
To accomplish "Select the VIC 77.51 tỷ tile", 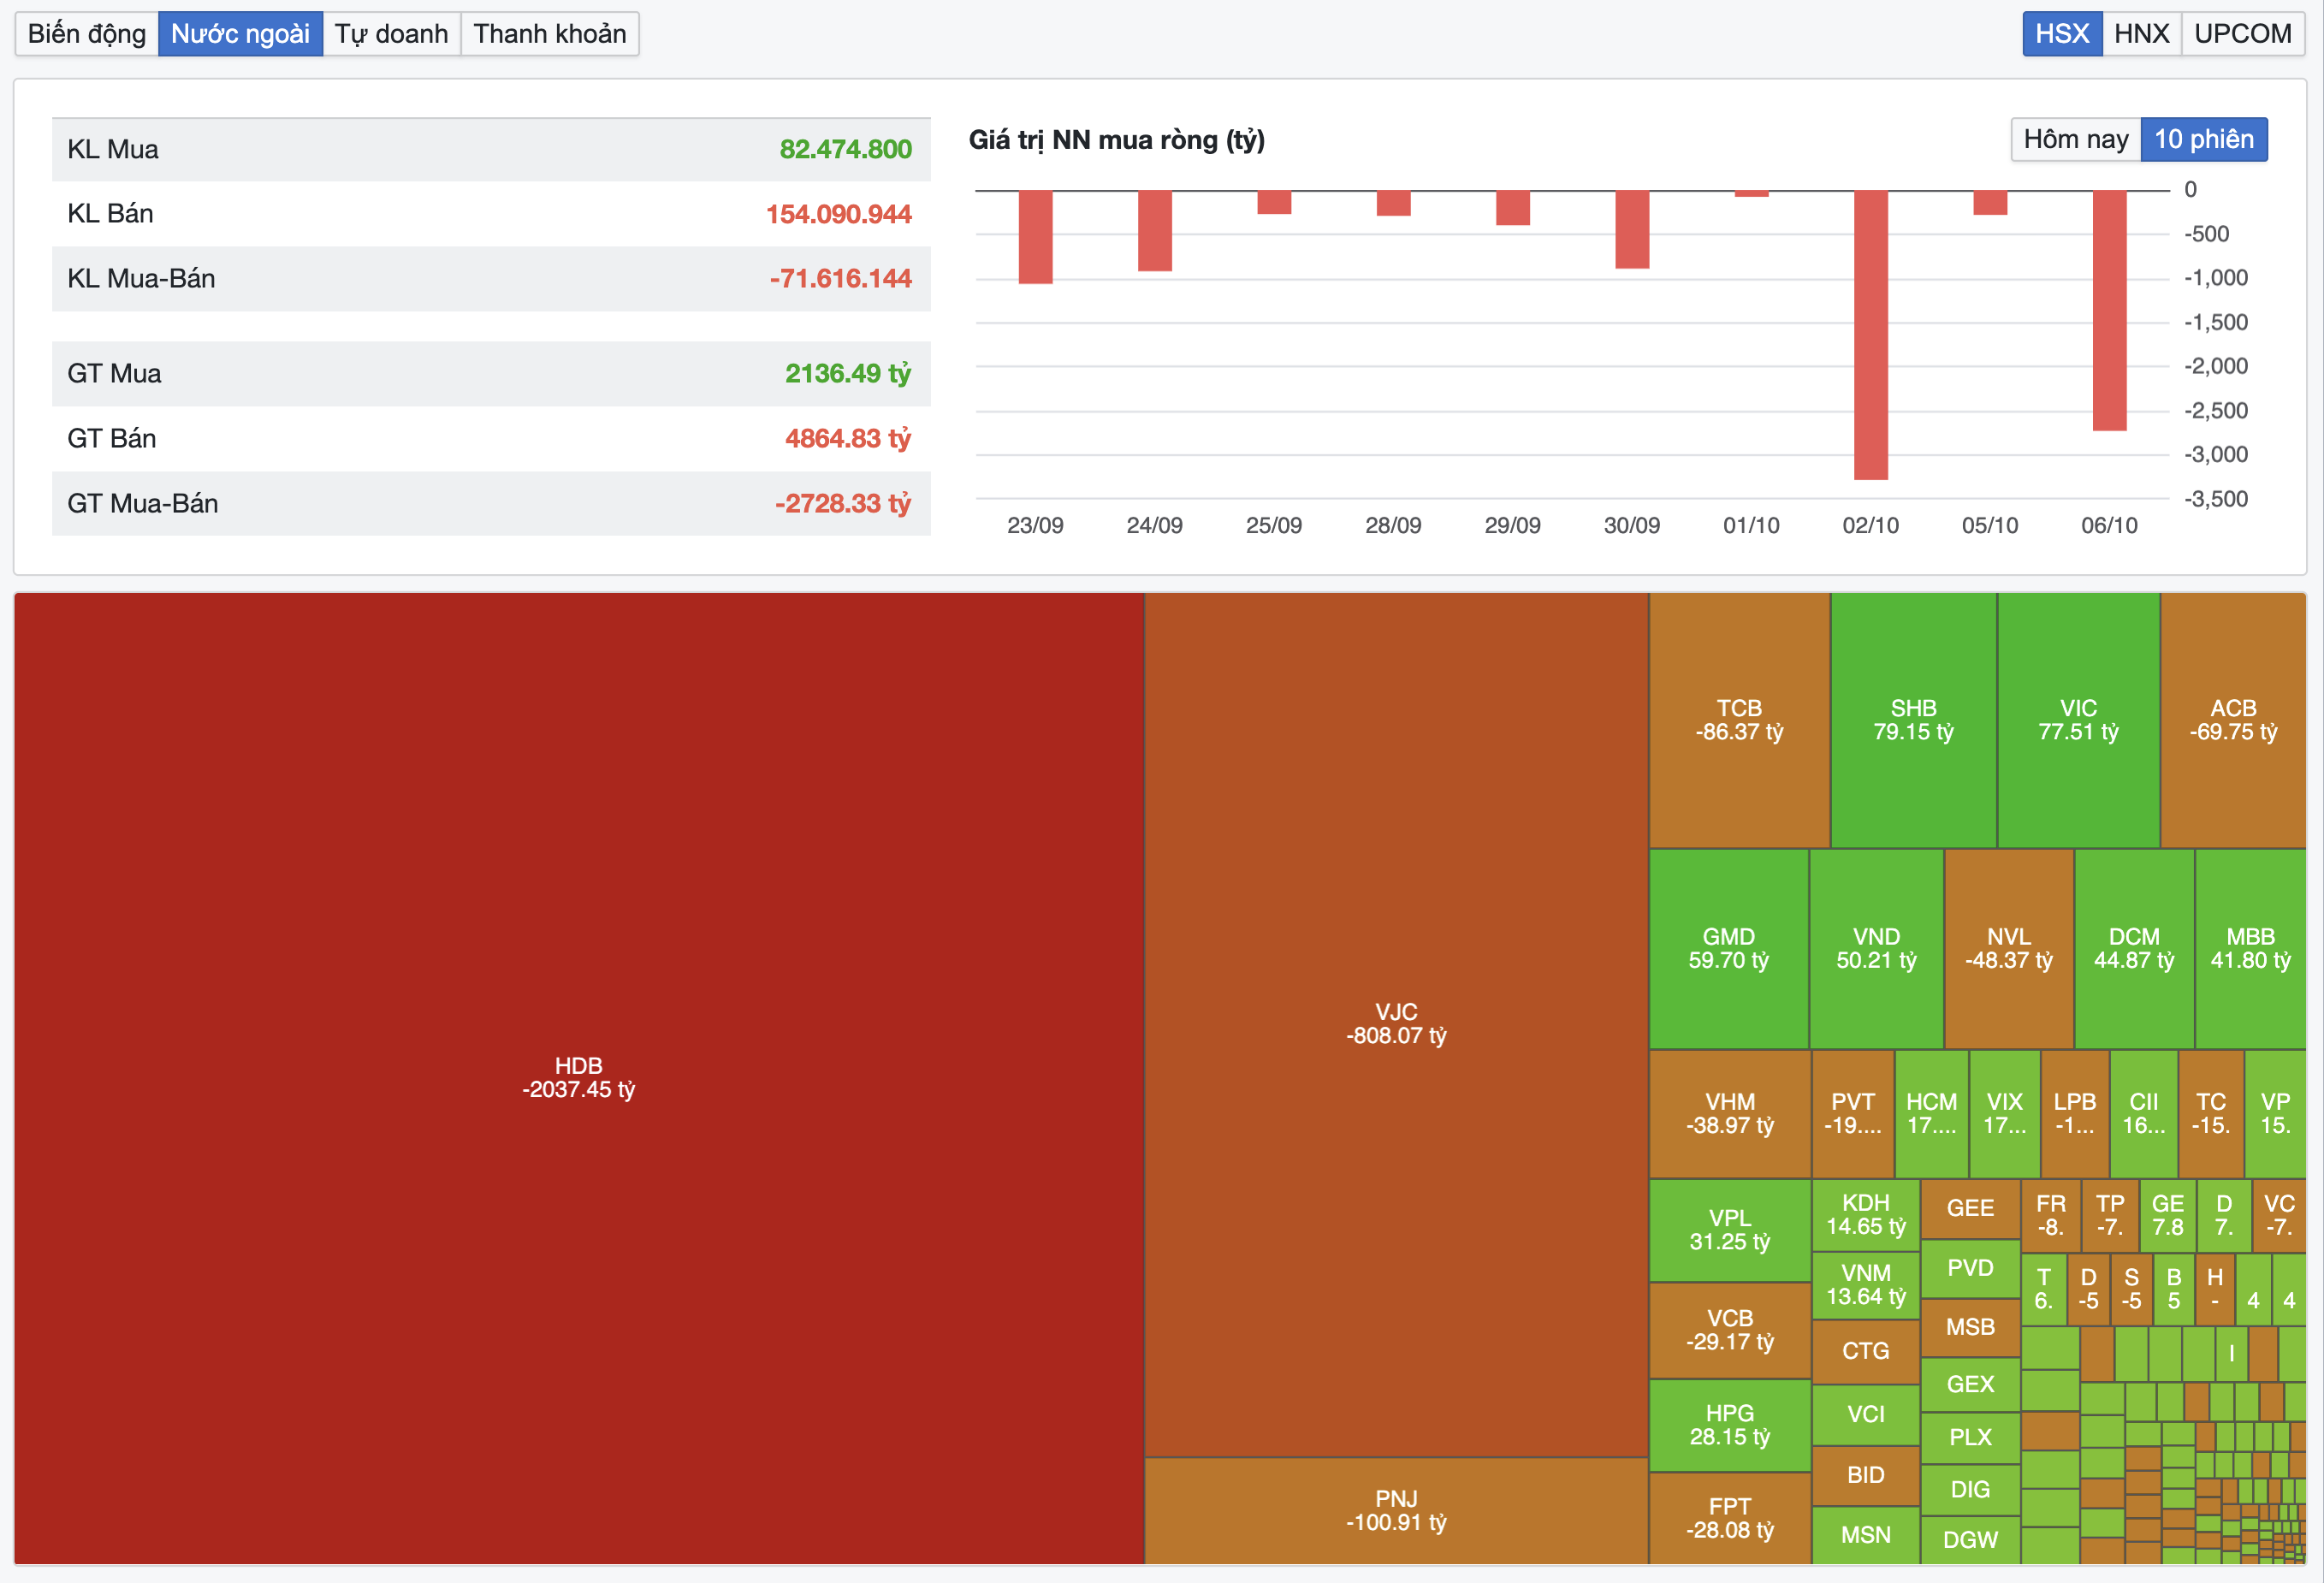I will [x=2079, y=720].
